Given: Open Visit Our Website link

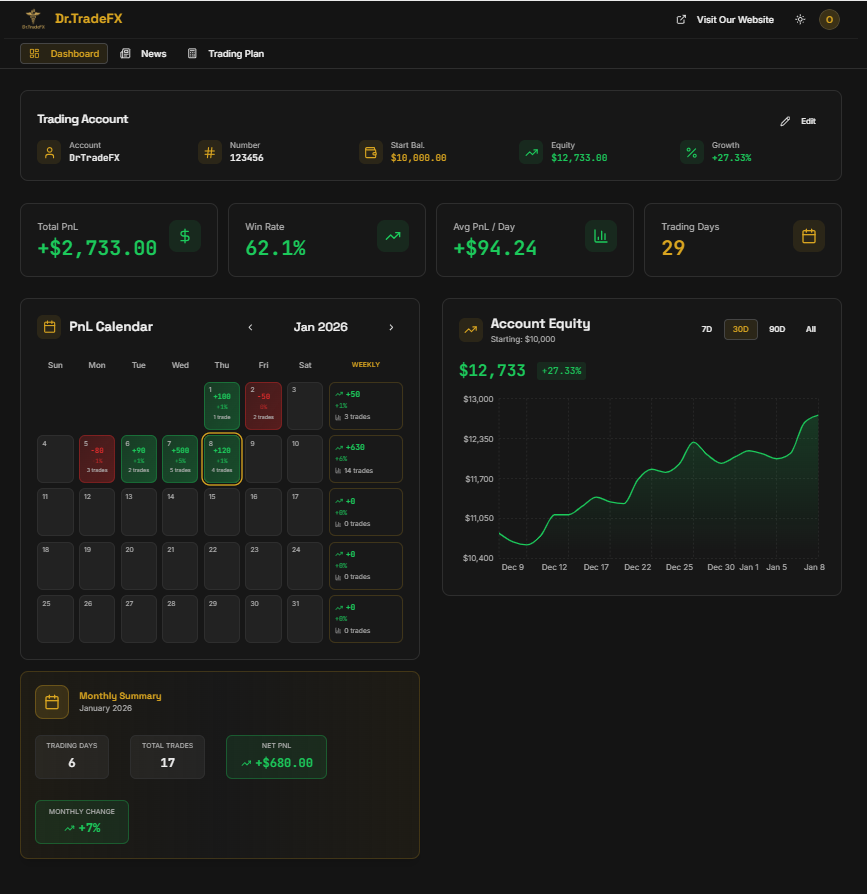Looking at the screenshot, I should (x=725, y=19).
